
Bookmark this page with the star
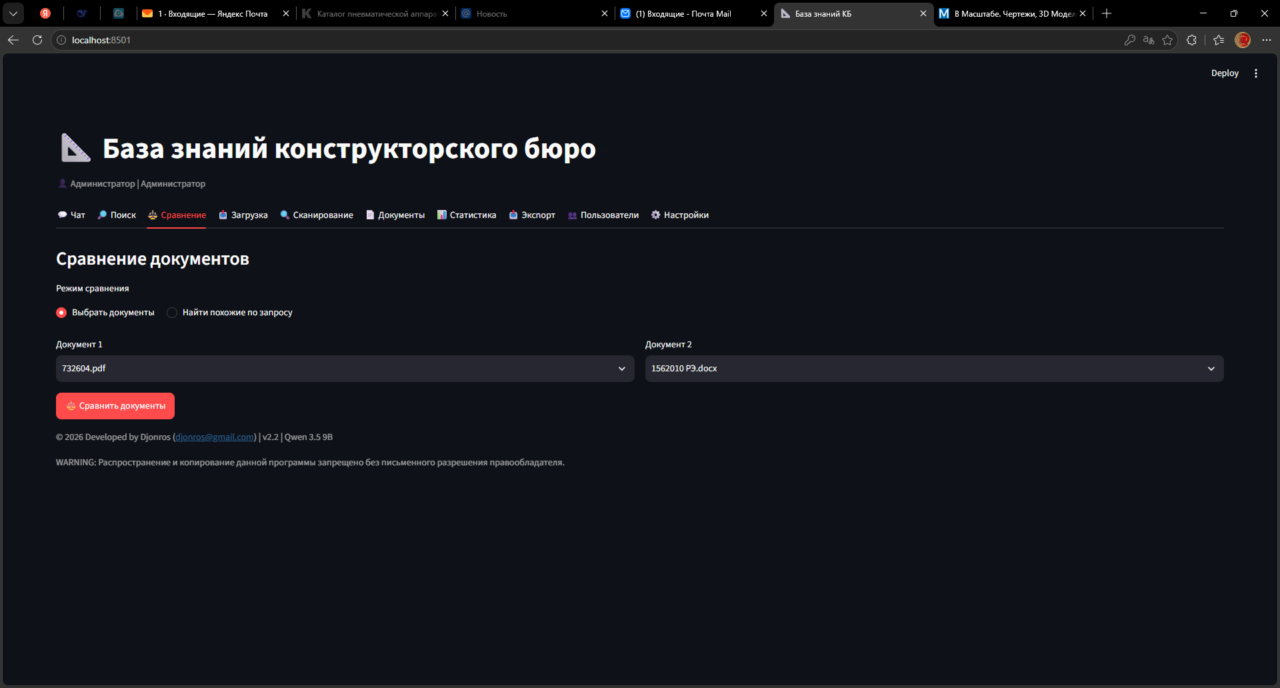click(x=1167, y=40)
